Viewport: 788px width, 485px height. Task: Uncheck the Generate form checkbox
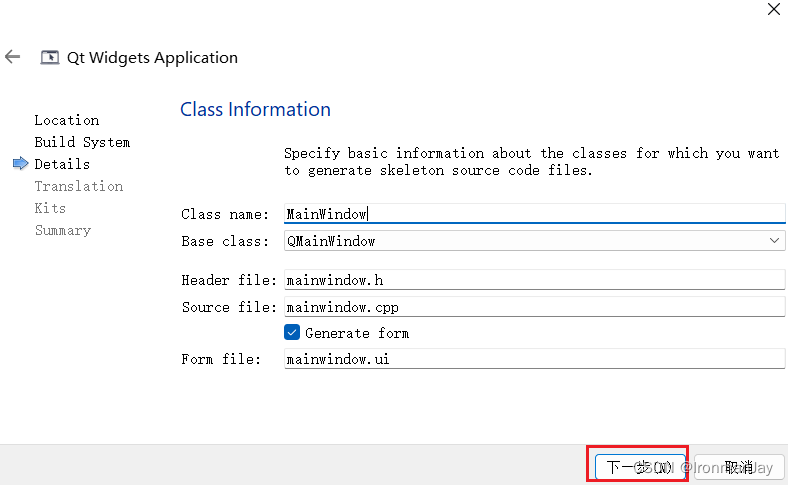pyautogui.click(x=292, y=332)
